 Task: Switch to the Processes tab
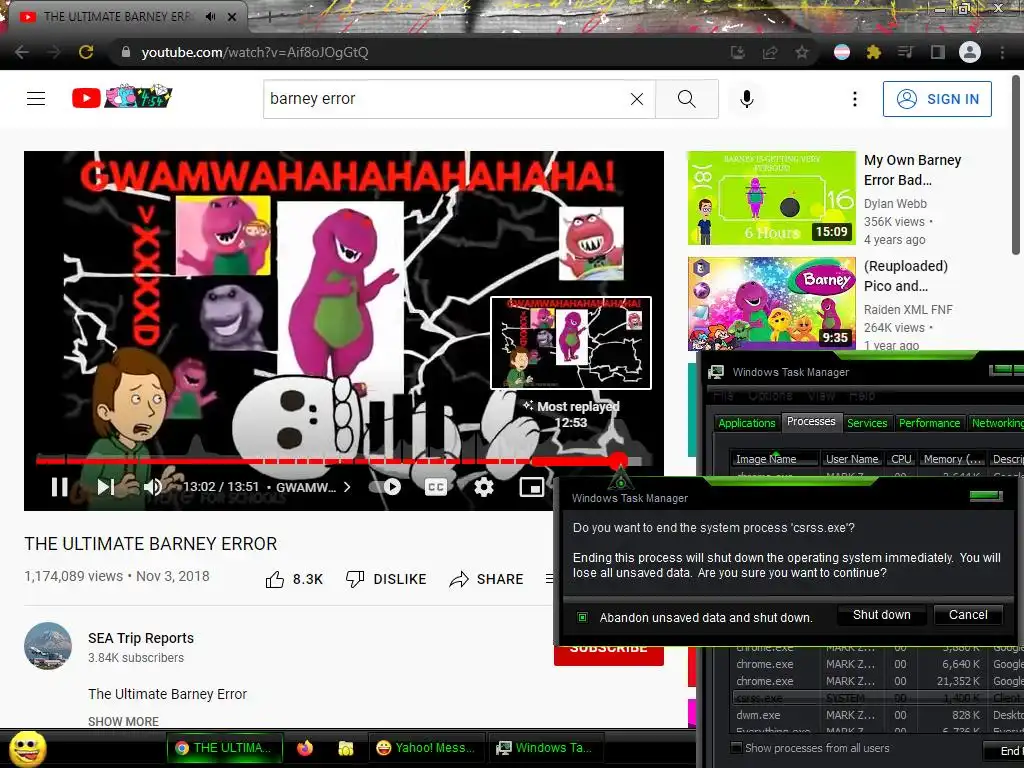tap(811, 422)
